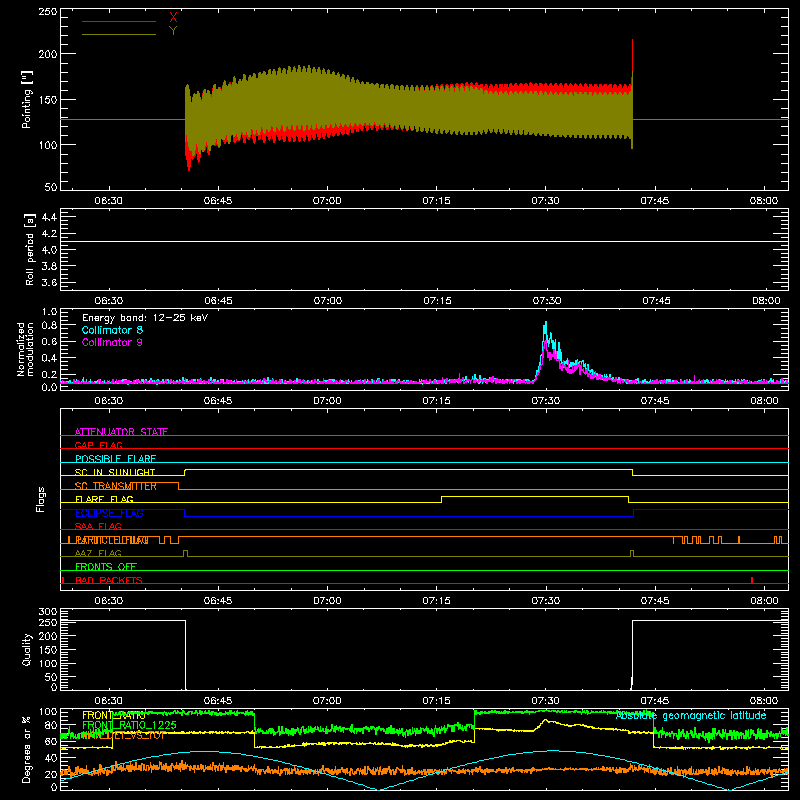The height and width of the screenshot is (800, 800).
Task: Click the 200 value on Pointing axis
Action: pyautogui.click(x=48, y=54)
